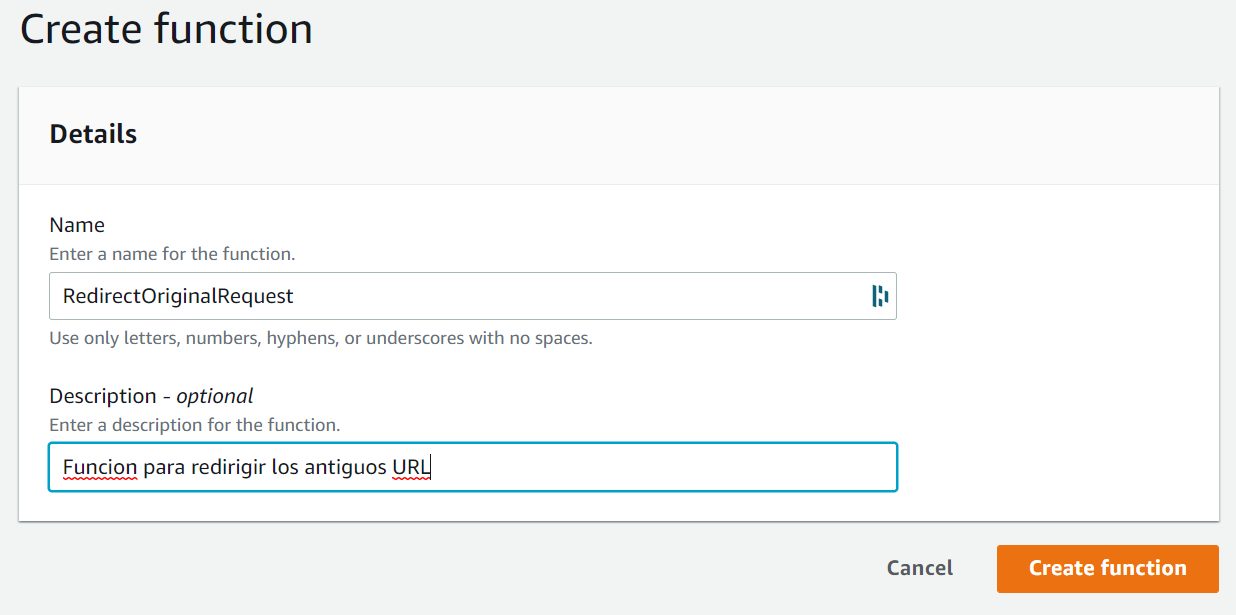Click the 'Enter a description for the function' hint
This screenshot has height=615, width=1236.
(194, 425)
